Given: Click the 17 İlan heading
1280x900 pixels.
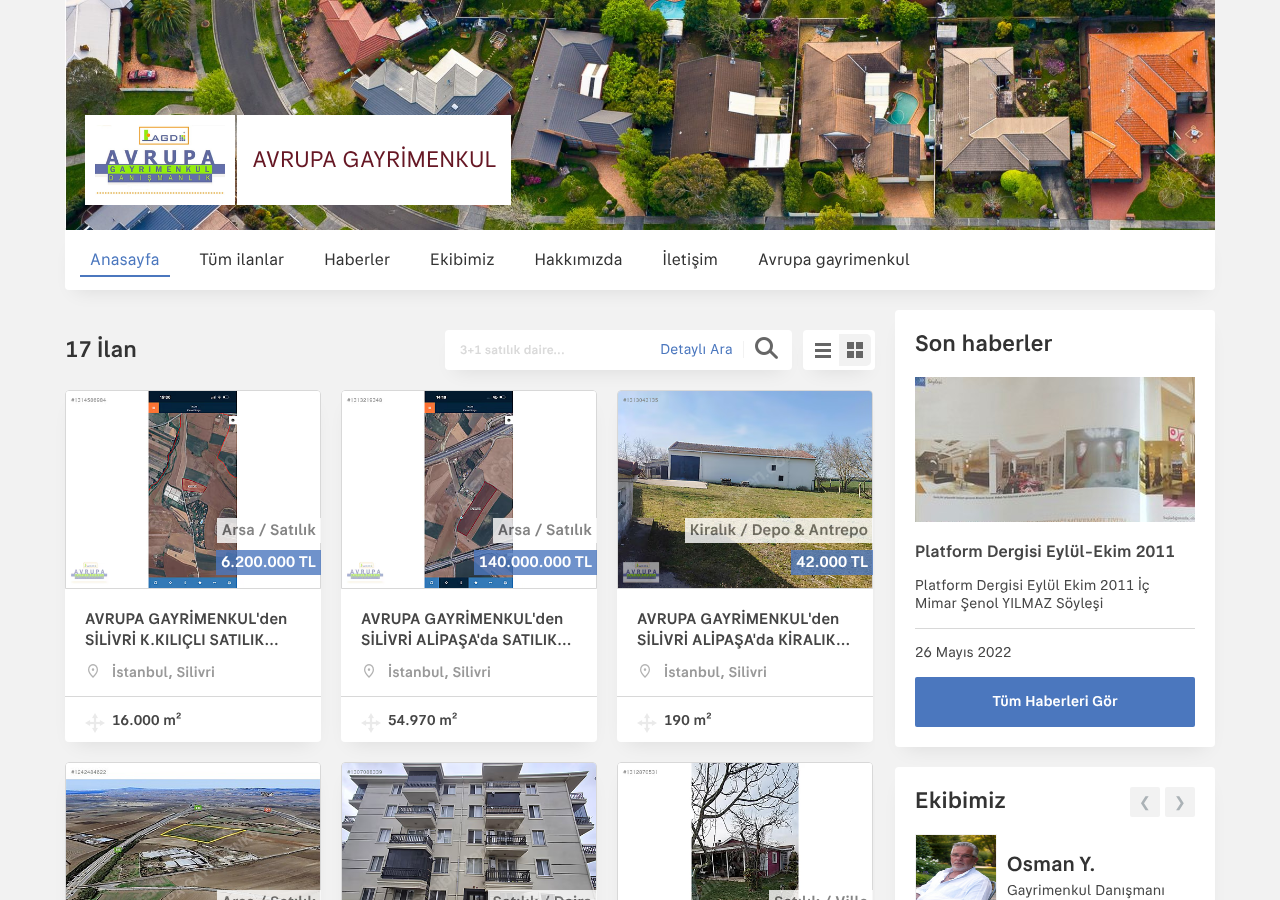Looking at the screenshot, I should 101,349.
